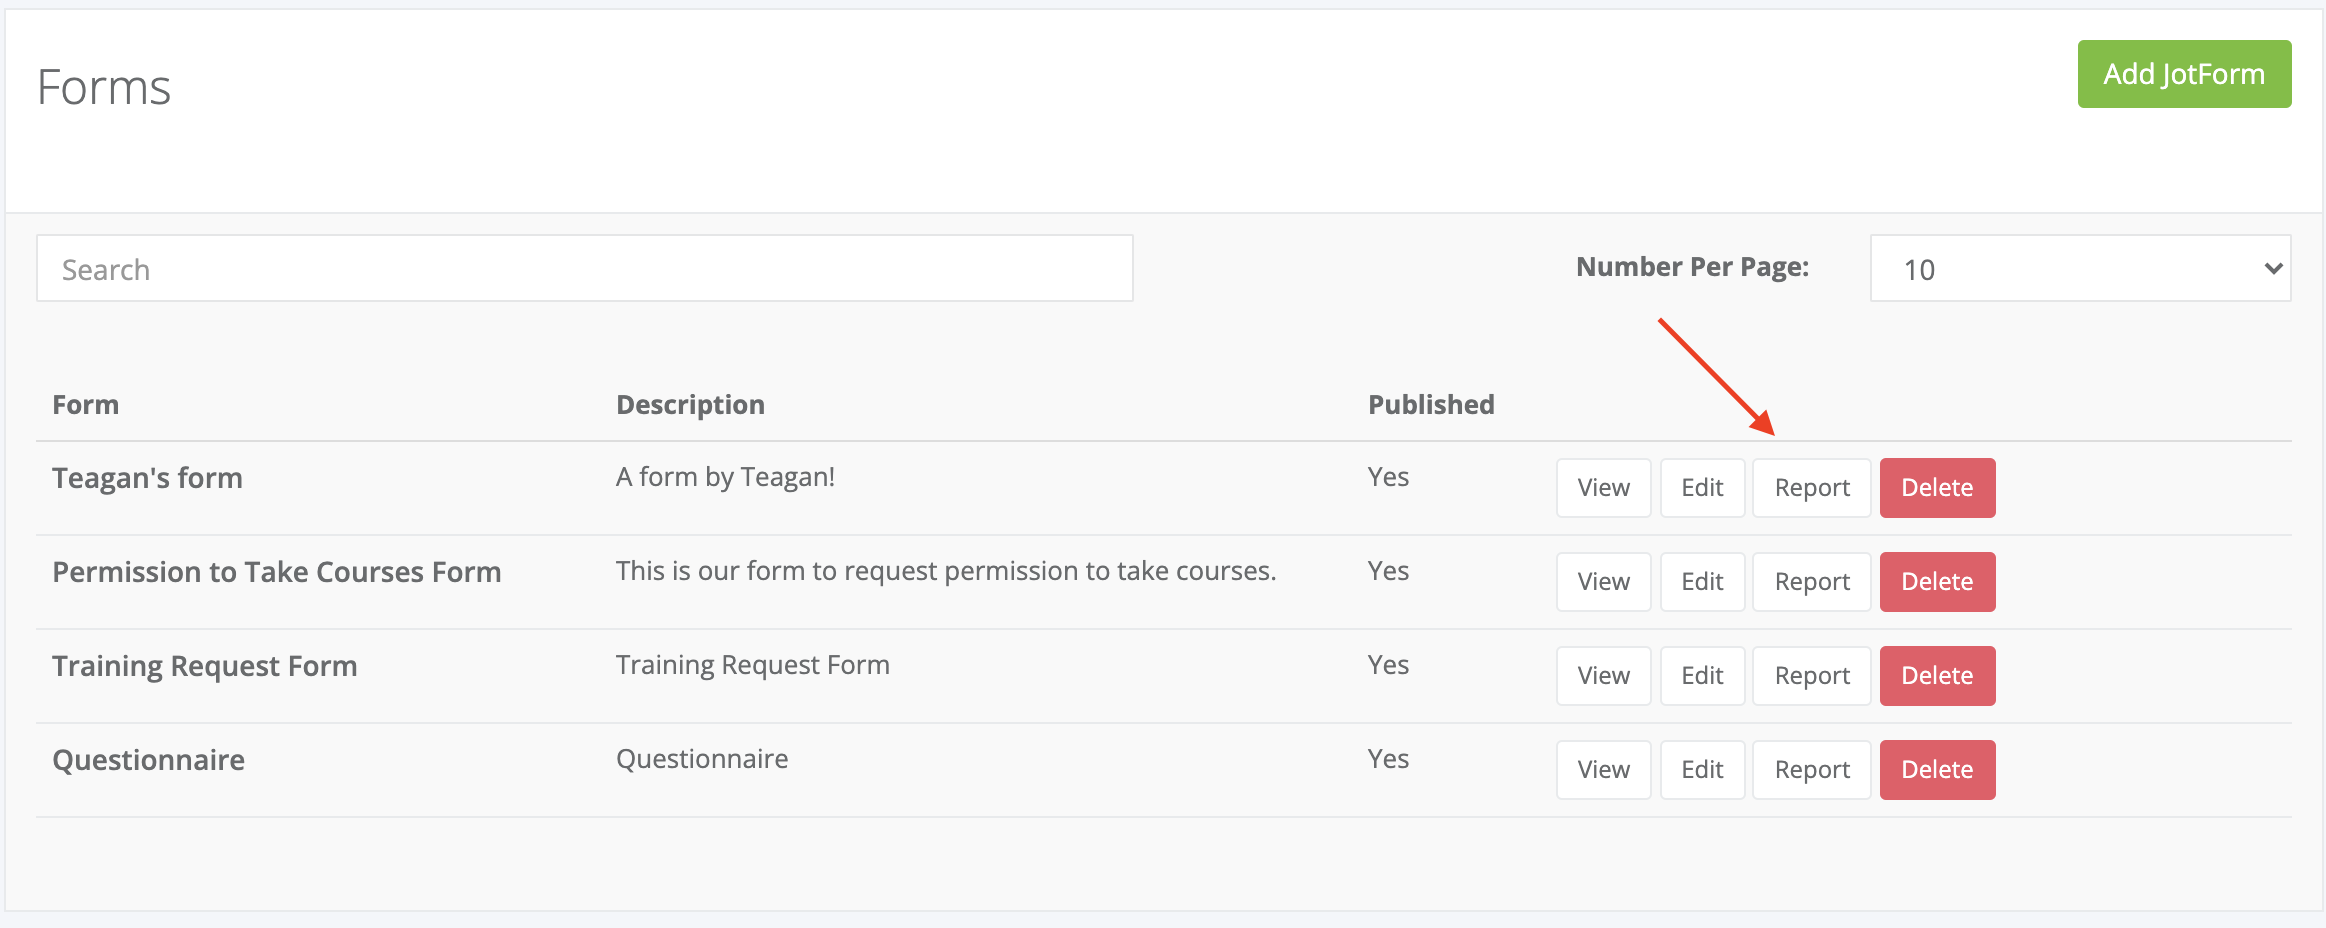Image resolution: width=2326 pixels, height=928 pixels.
Task: Focus the Search input field
Action: point(585,268)
